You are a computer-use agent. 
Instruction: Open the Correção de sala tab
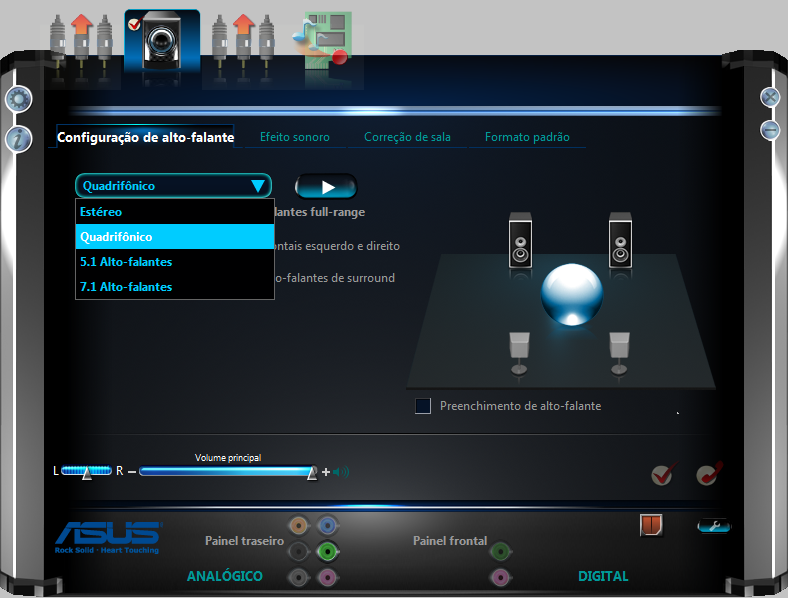pos(406,137)
